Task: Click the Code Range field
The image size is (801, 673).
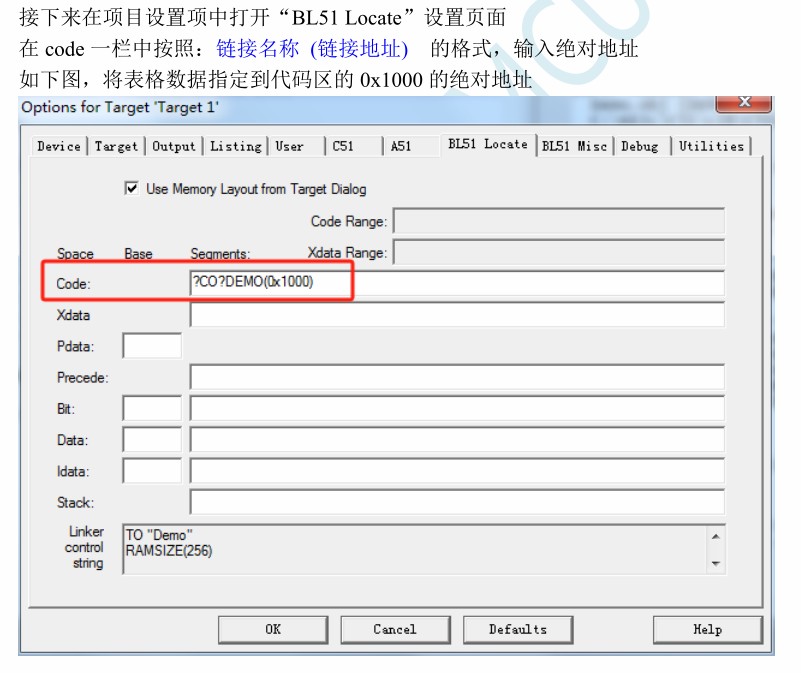Action: point(559,221)
